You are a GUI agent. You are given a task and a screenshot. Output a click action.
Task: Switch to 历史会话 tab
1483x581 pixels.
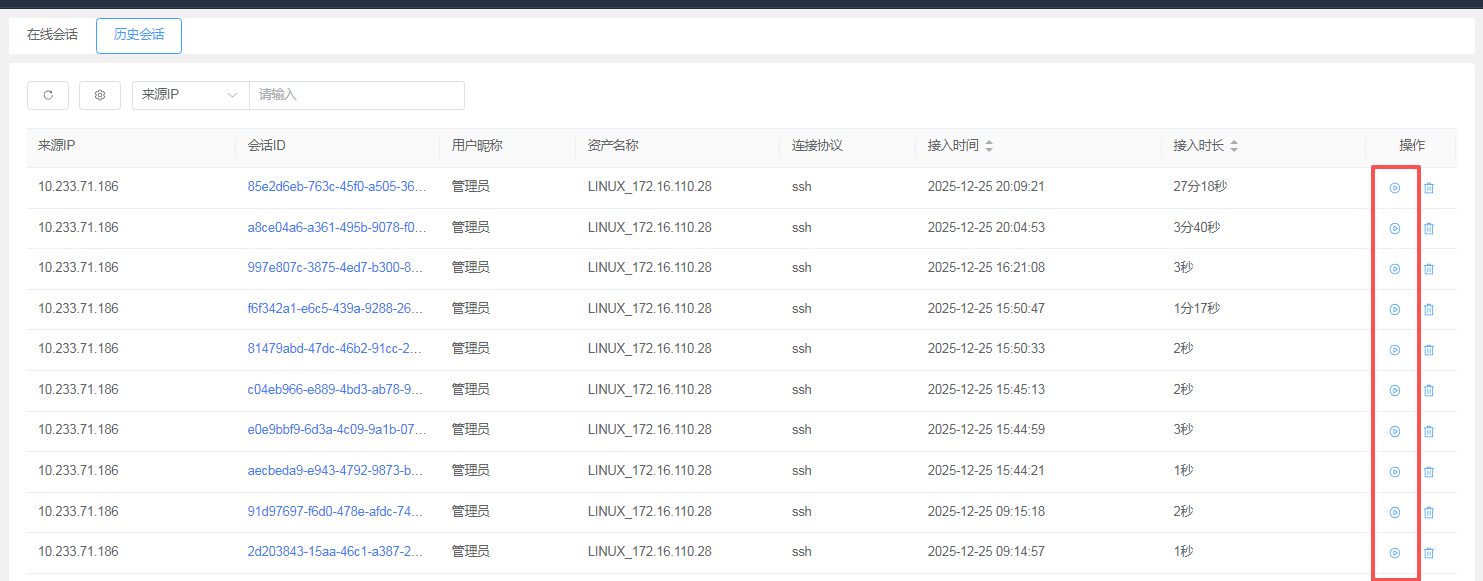[139, 34]
